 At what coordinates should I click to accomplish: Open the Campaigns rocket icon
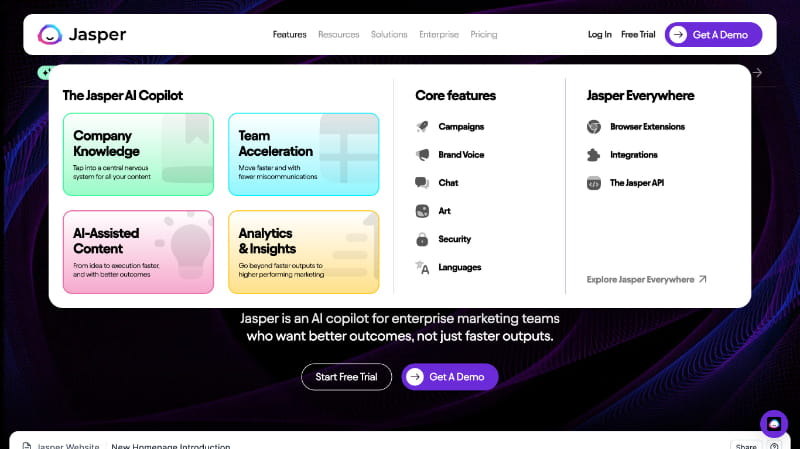422,127
